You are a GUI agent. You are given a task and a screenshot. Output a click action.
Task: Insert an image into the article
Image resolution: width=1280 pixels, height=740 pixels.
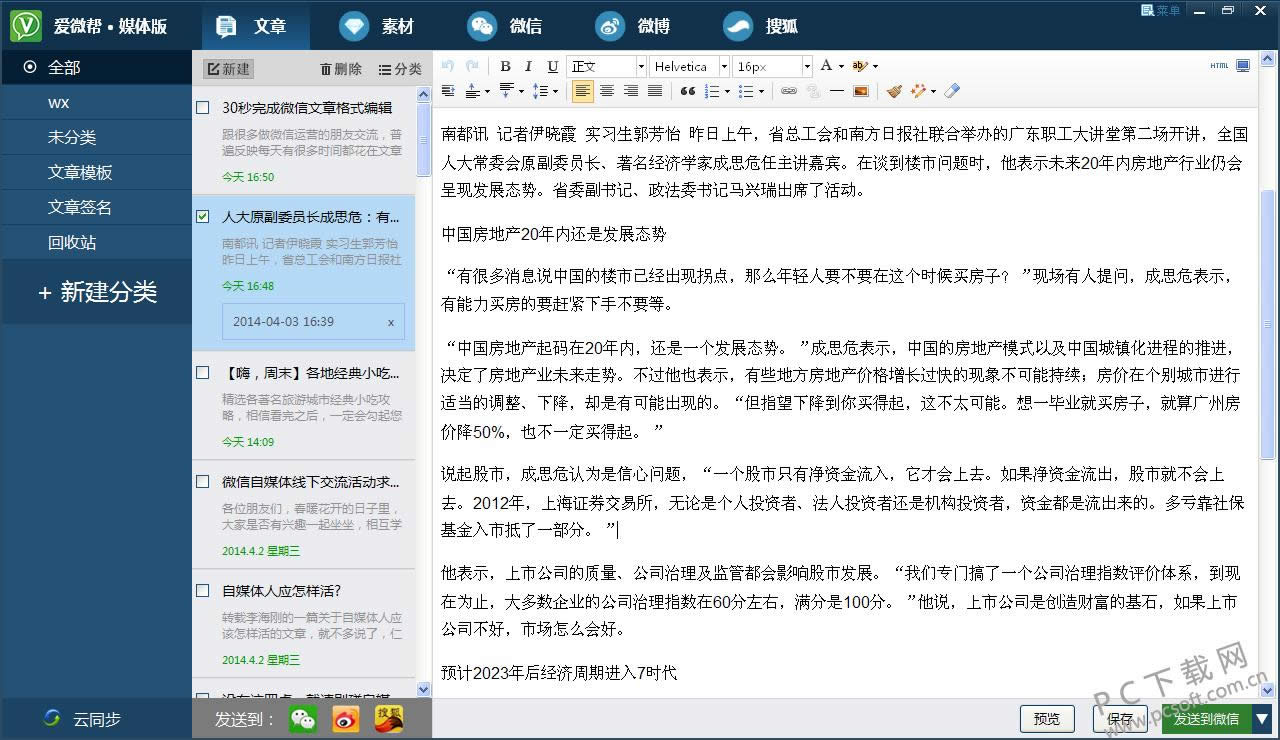click(861, 91)
